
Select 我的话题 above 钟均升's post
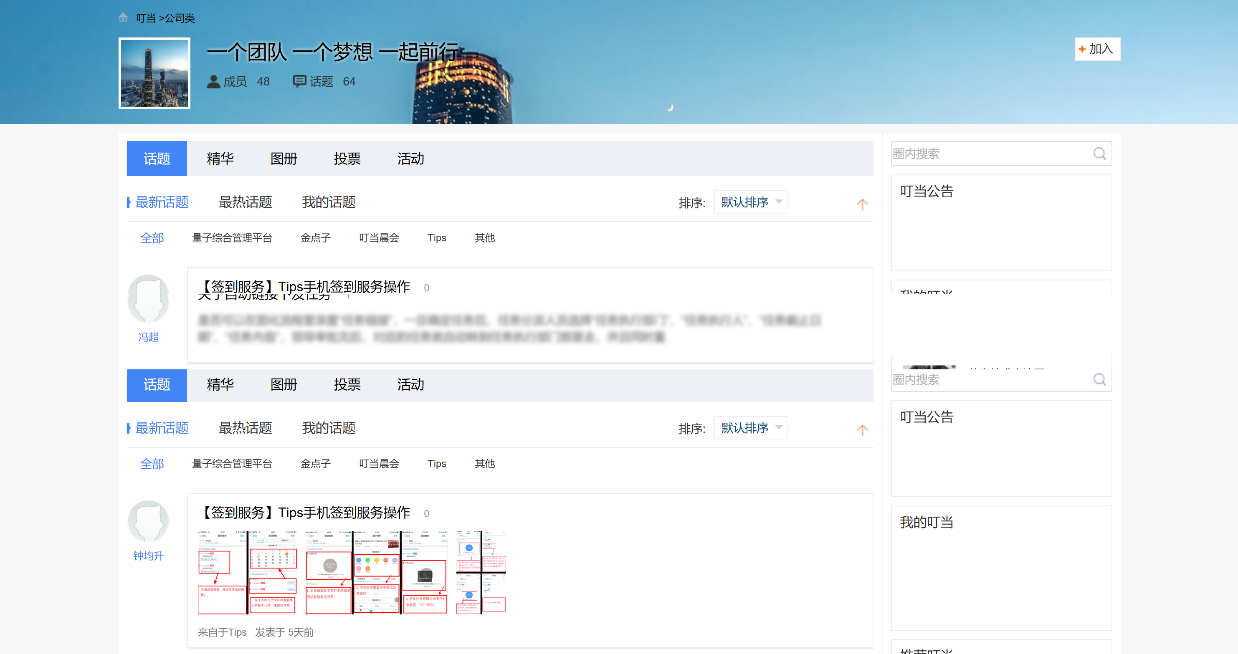click(328, 428)
